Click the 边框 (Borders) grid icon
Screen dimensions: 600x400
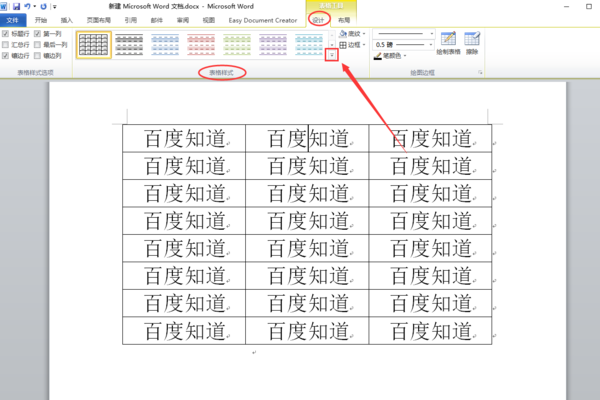coord(343,45)
